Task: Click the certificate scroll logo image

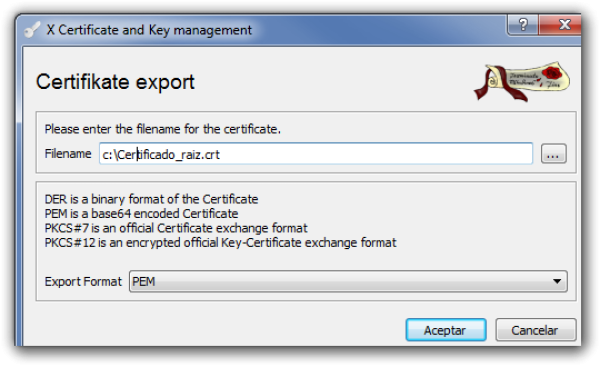Action: 522,82
